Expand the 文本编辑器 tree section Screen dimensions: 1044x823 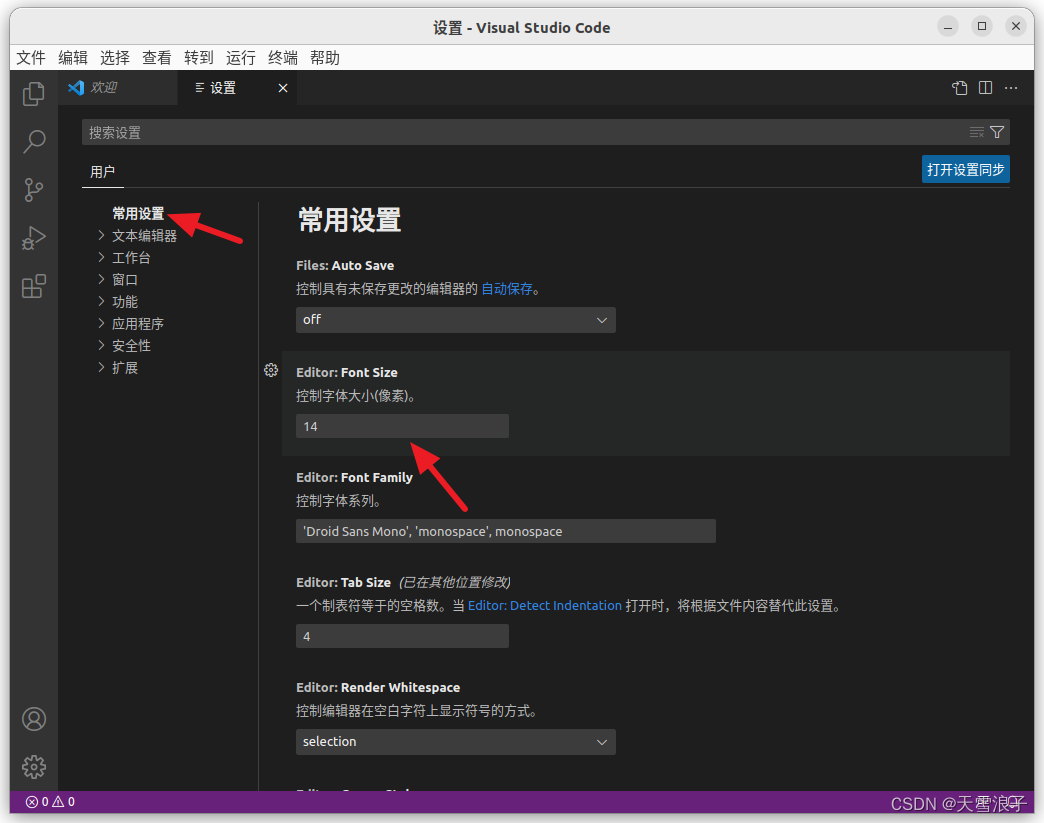tap(101, 235)
